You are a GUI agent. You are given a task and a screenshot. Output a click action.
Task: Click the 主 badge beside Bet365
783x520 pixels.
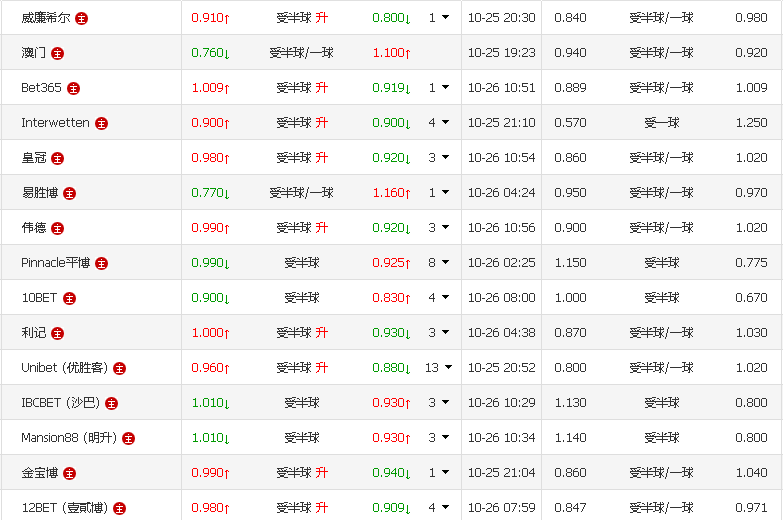pos(73,88)
